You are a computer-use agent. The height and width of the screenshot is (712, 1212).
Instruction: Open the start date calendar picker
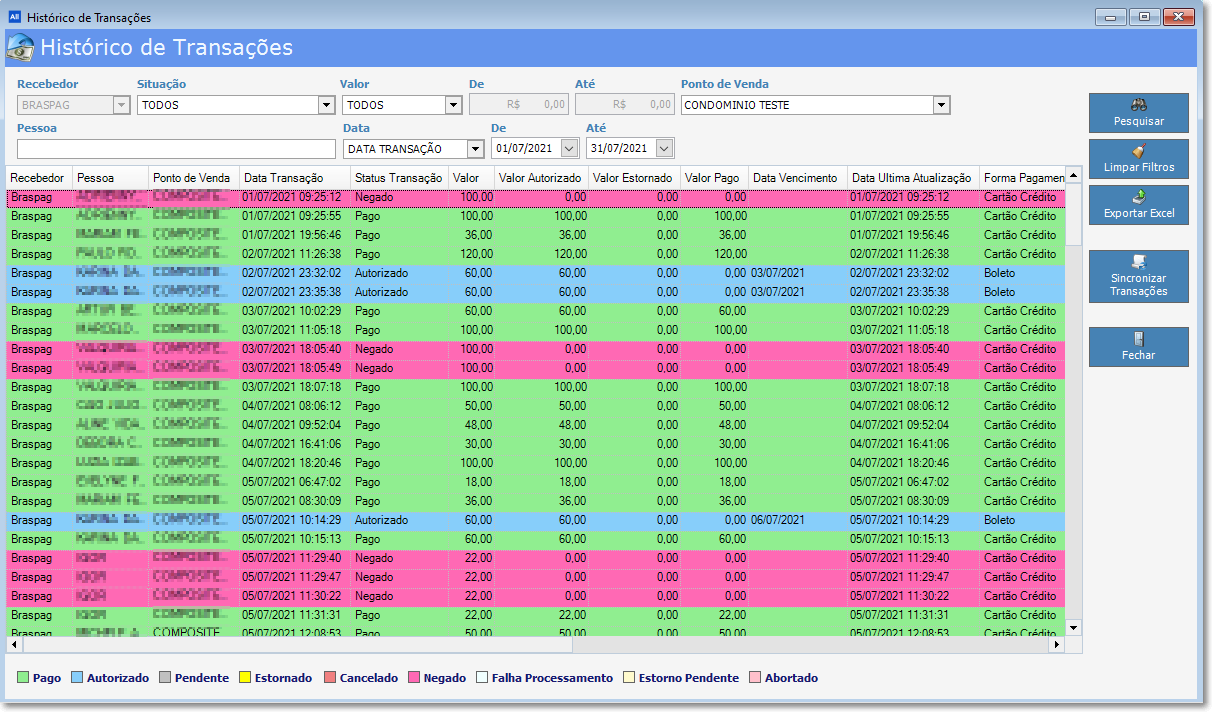[569, 149]
